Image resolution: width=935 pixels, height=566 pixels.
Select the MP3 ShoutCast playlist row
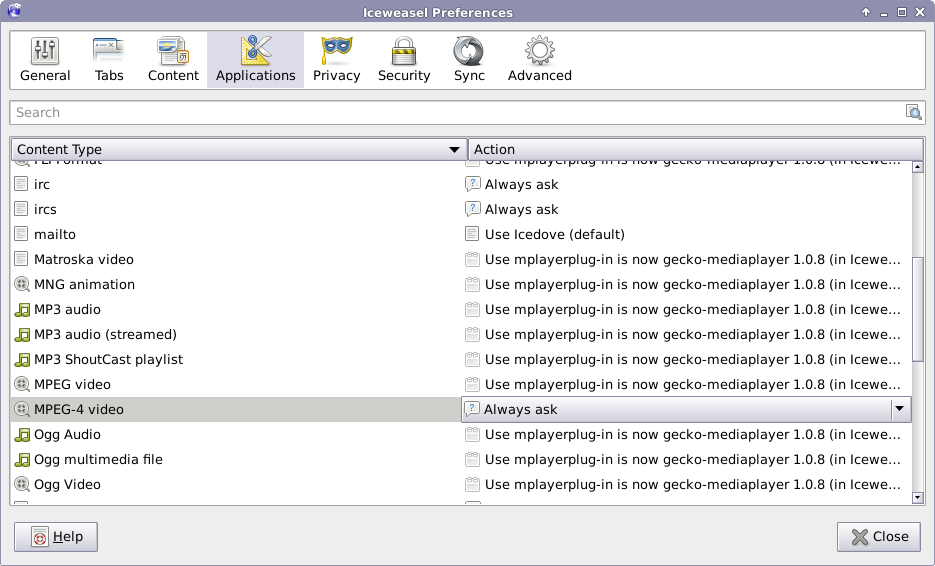461,360
